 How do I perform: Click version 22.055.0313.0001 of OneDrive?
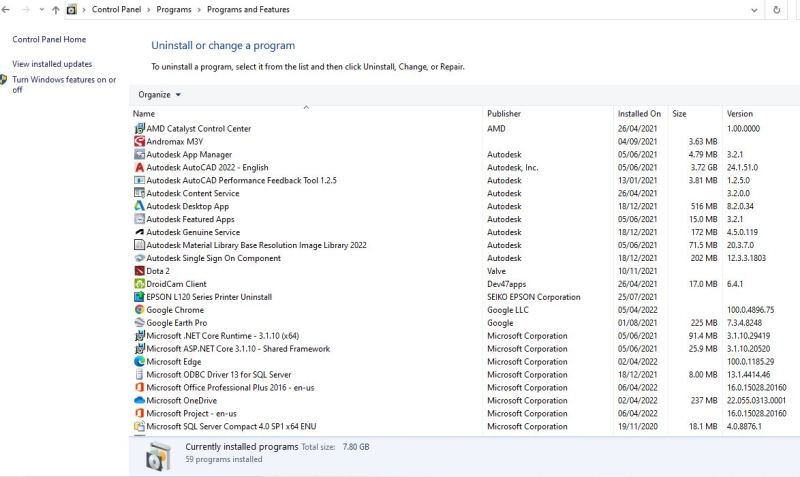click(757, 400)
